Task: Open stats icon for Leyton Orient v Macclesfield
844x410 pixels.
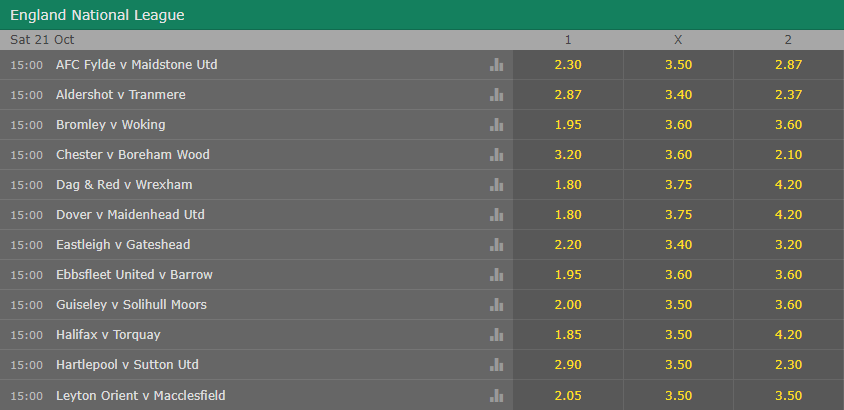Action: (x=496, y=395)
